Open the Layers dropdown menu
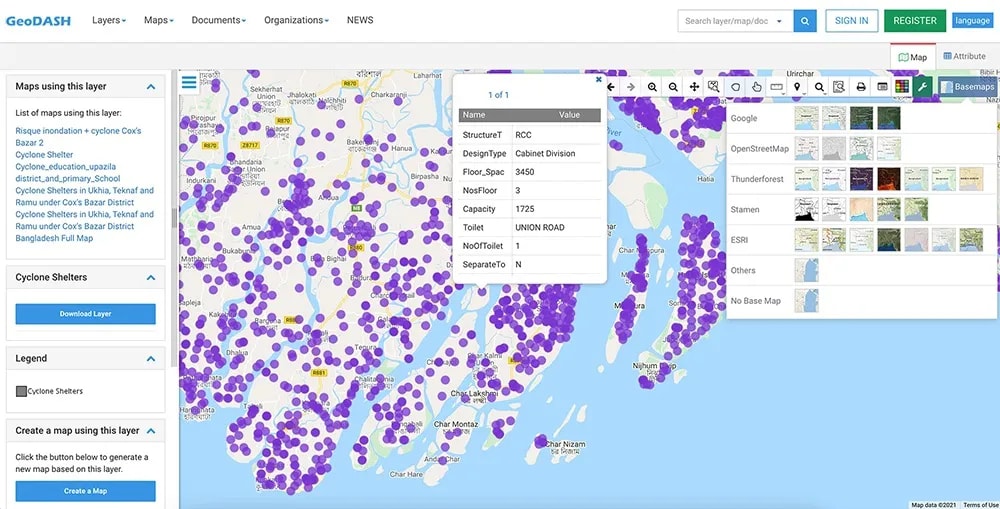Screen dimensions: 1000x509 point(108,20)
